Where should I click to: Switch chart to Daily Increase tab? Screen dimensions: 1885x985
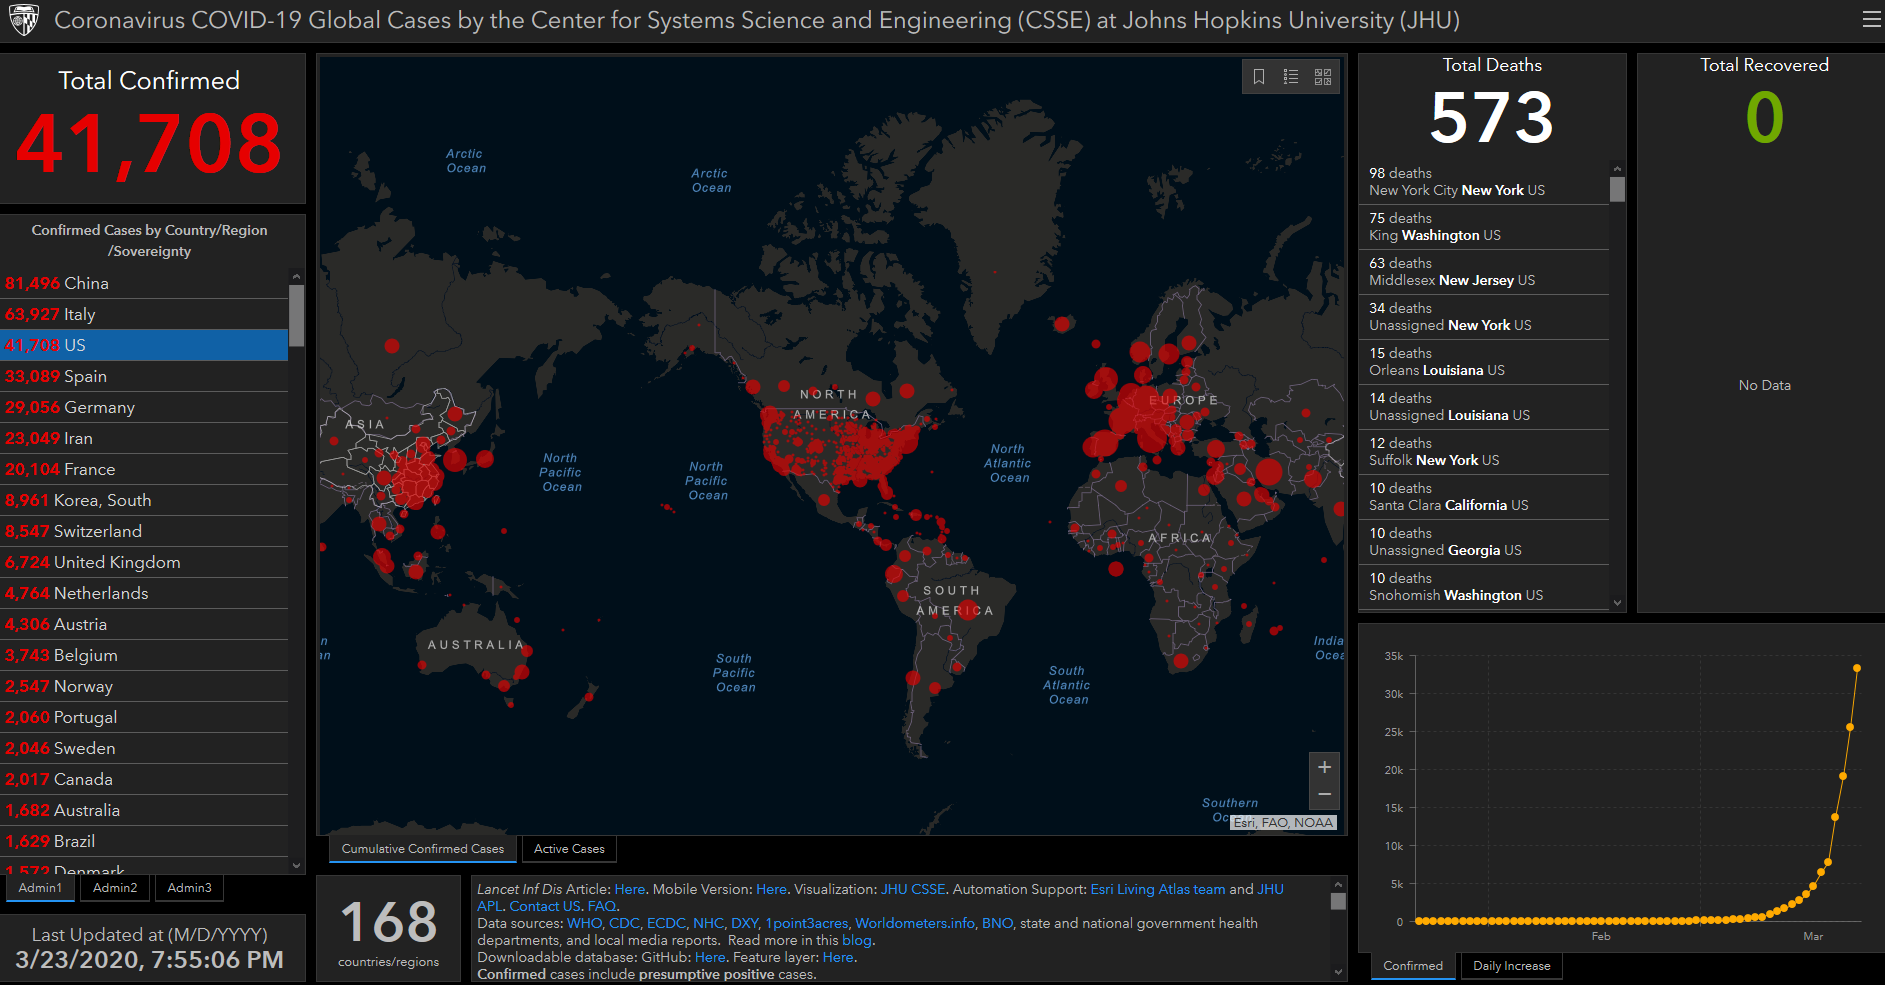1511,966
